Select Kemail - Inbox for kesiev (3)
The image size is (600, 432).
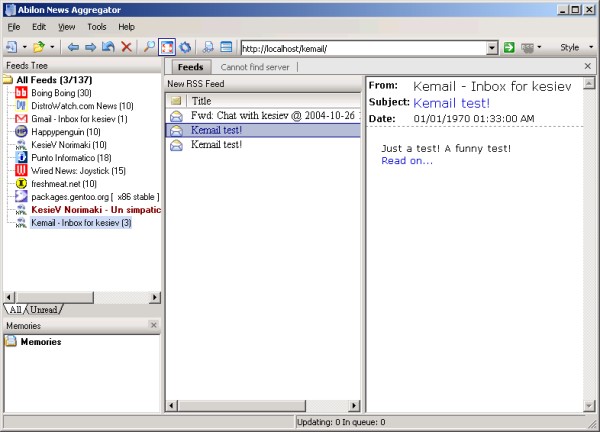pyautogui.click(x=81, y=223)
